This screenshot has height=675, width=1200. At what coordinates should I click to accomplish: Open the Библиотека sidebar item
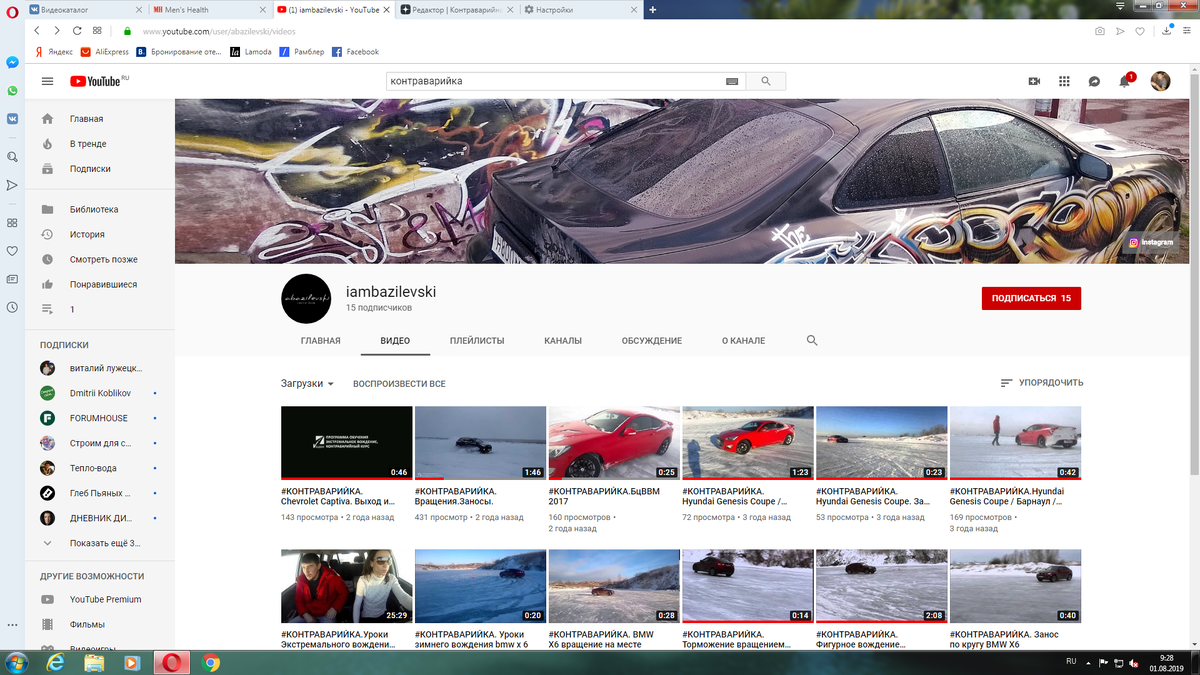[x=93, y=210]
